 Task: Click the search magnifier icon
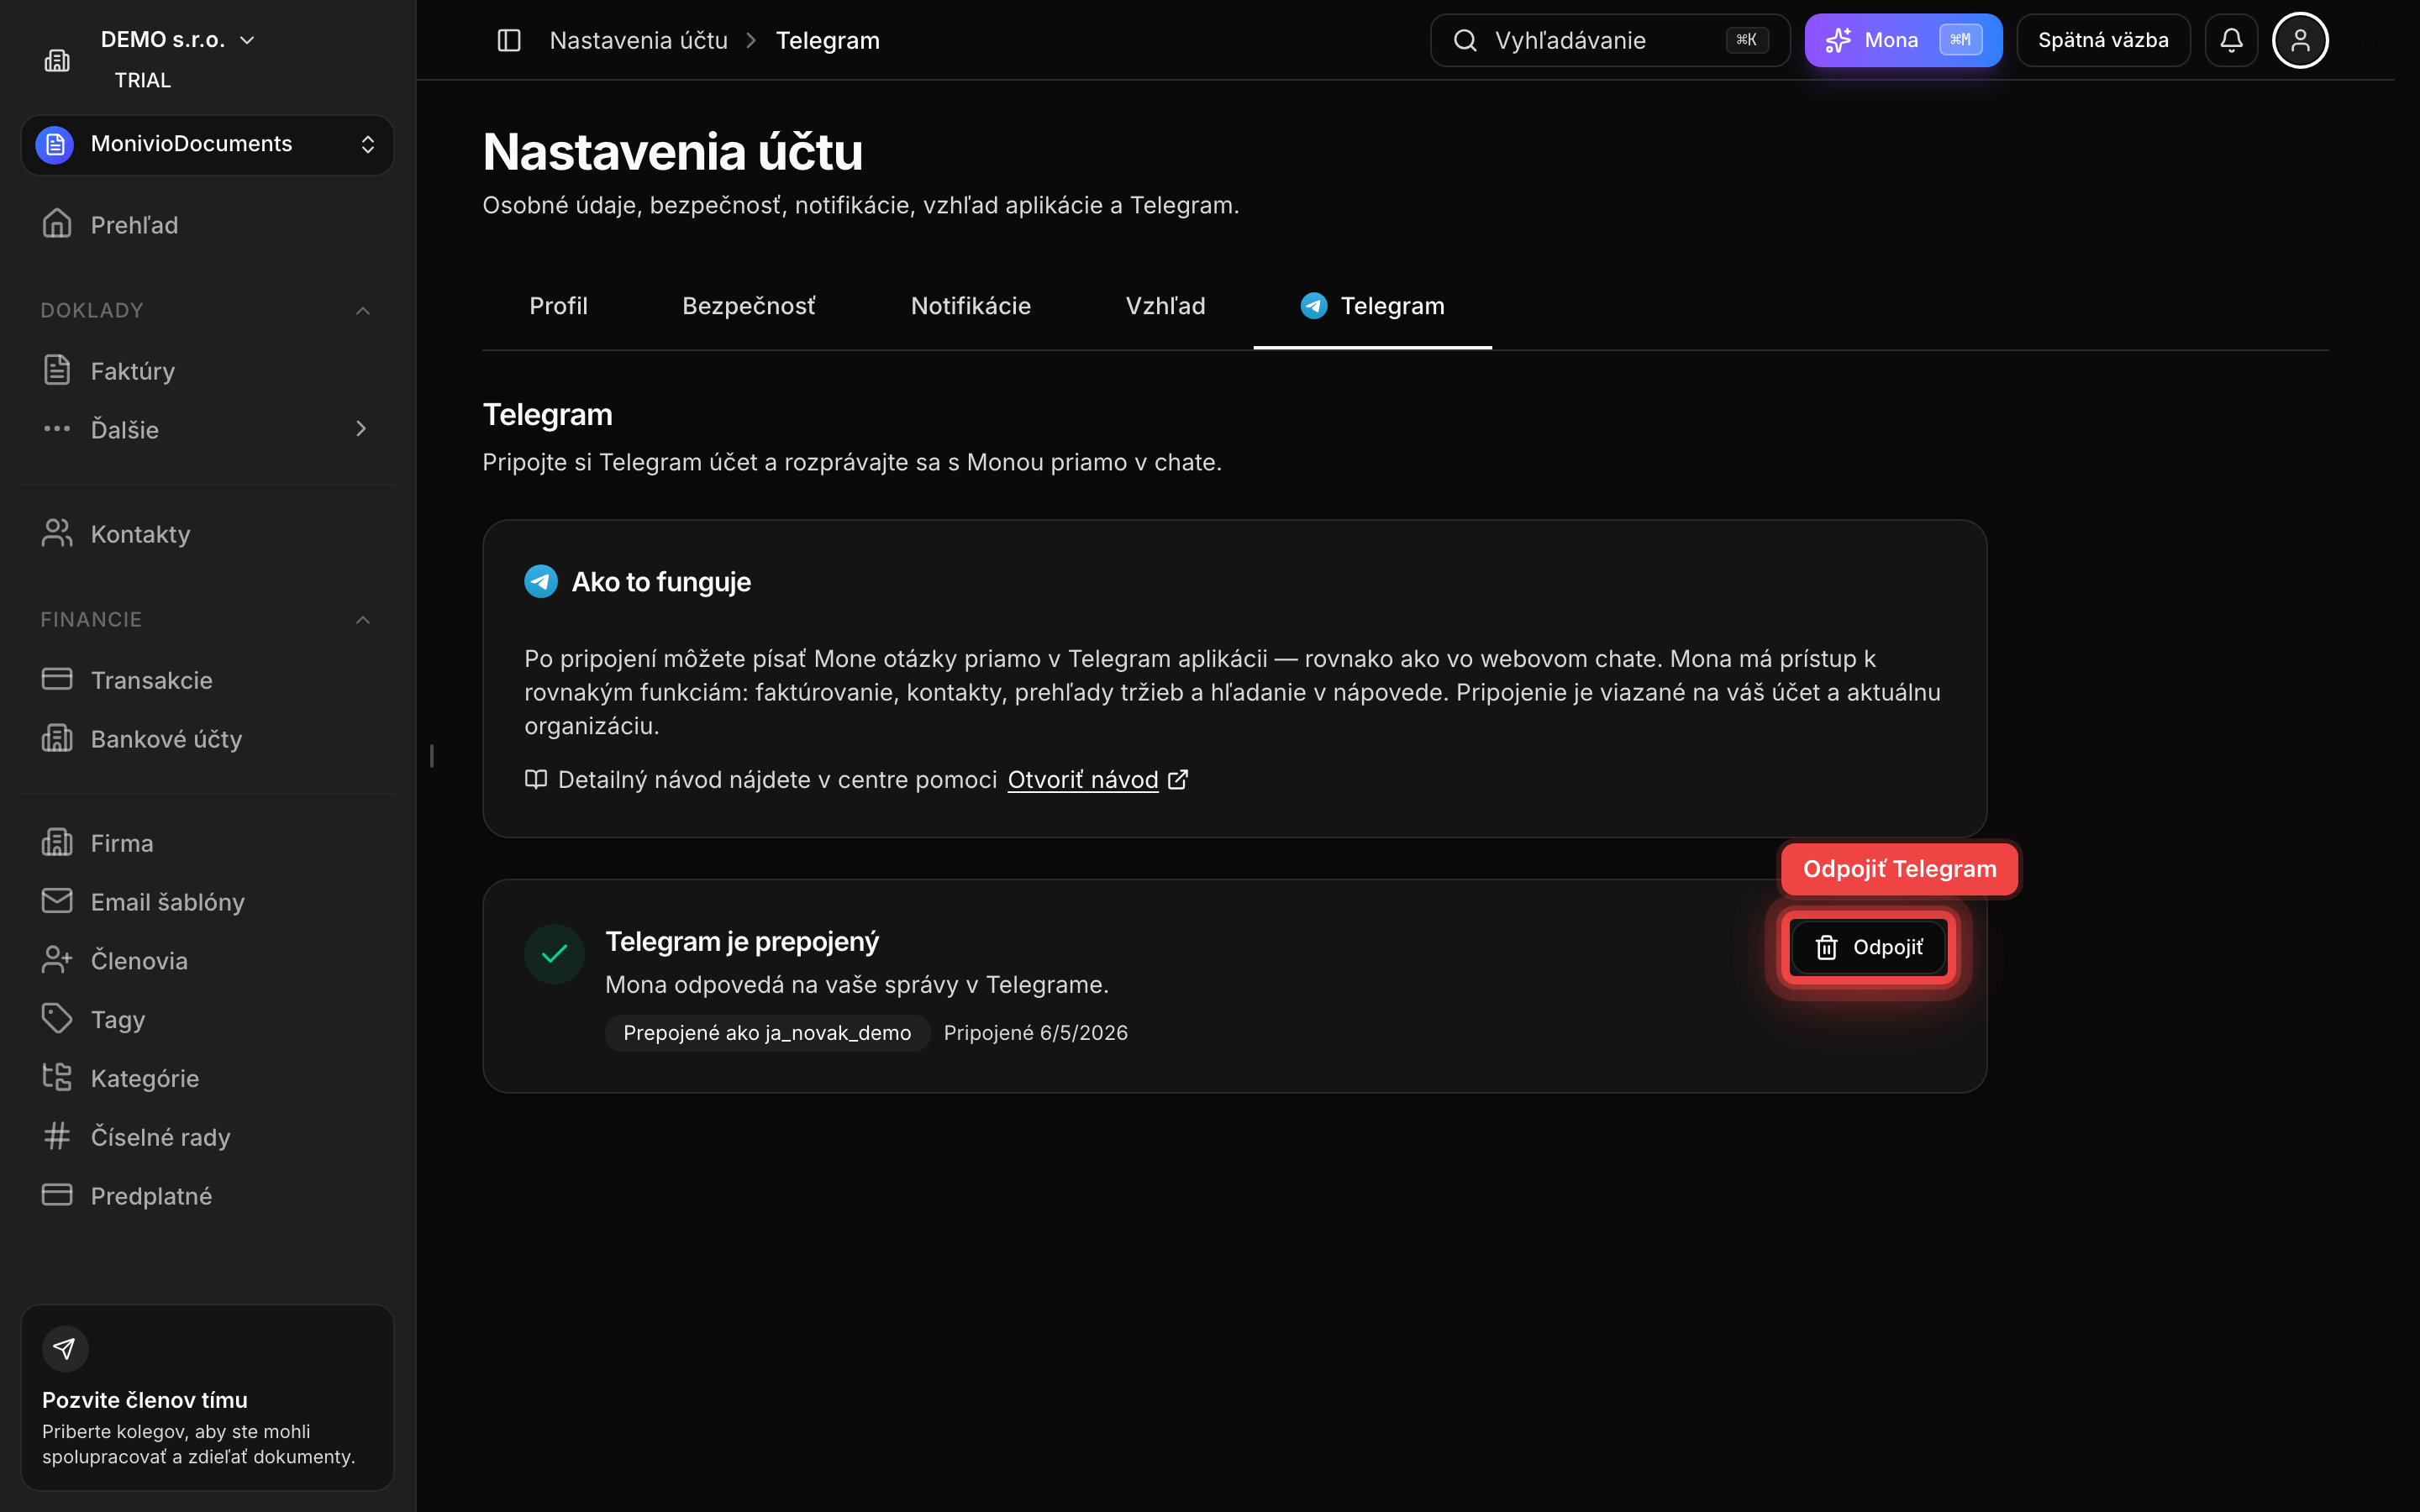[1465, 40]
